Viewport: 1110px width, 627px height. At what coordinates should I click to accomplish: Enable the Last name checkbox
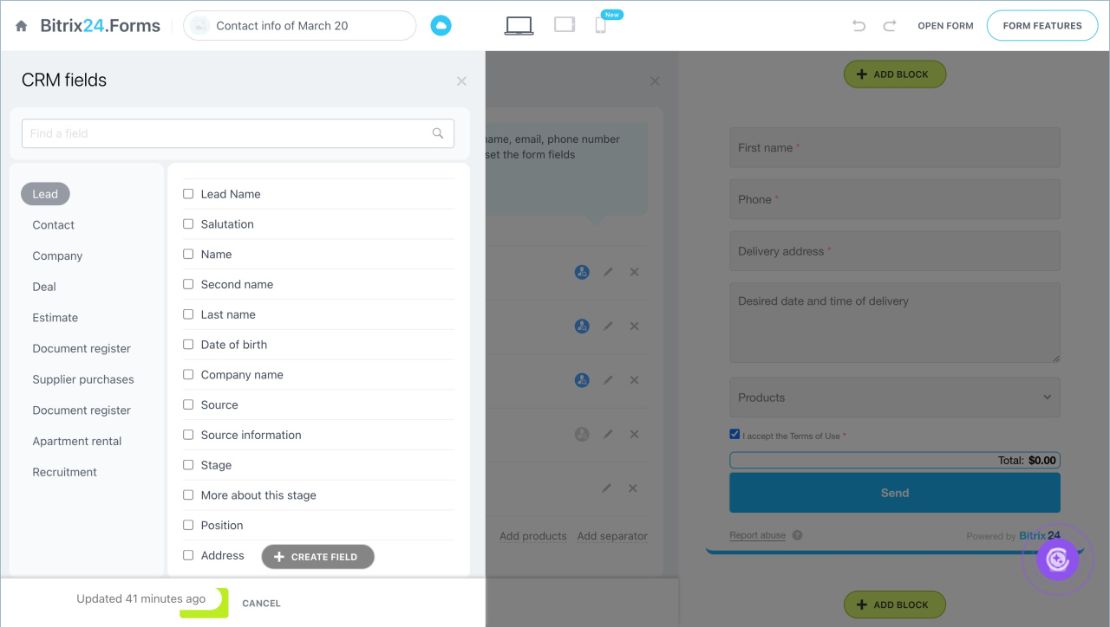(x=188, y=314)
